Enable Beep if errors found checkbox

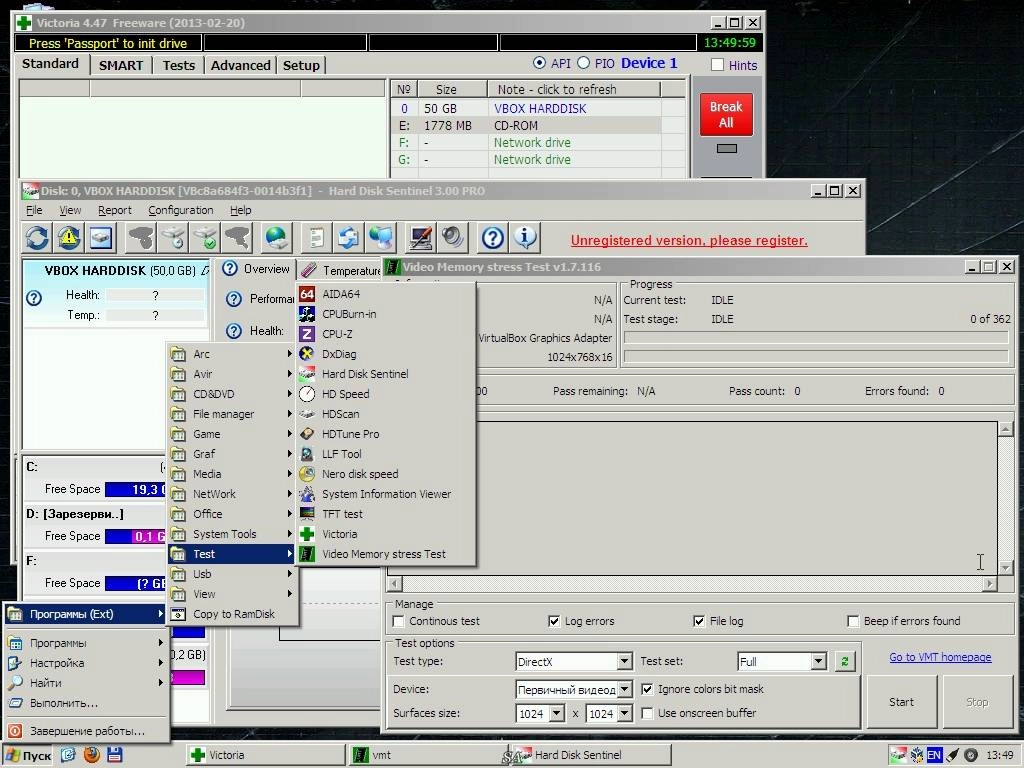tap(853, 621)
